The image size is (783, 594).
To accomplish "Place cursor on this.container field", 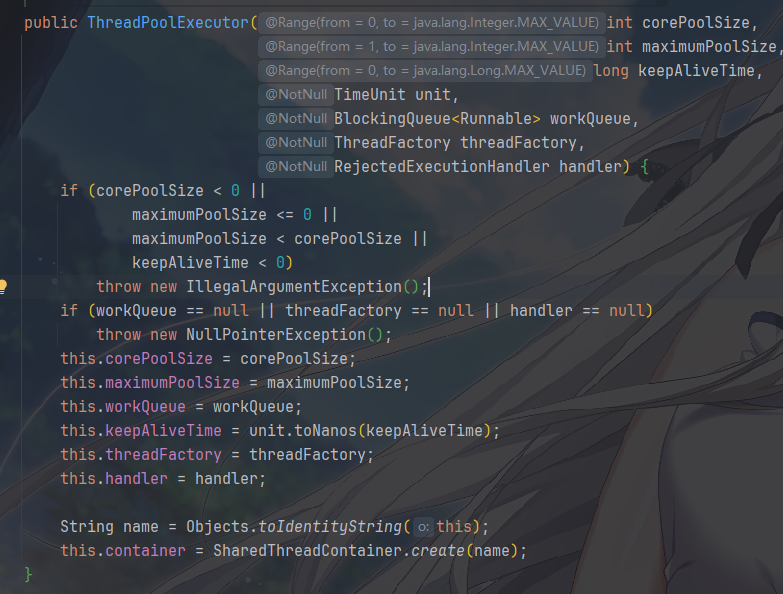I will pos(145,551).
